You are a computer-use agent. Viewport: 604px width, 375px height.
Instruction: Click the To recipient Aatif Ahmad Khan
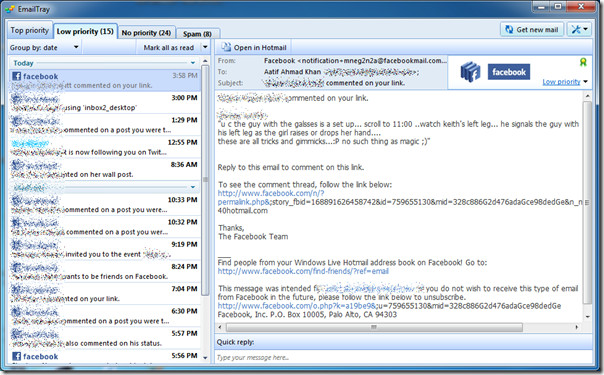(x=292, y=72)
